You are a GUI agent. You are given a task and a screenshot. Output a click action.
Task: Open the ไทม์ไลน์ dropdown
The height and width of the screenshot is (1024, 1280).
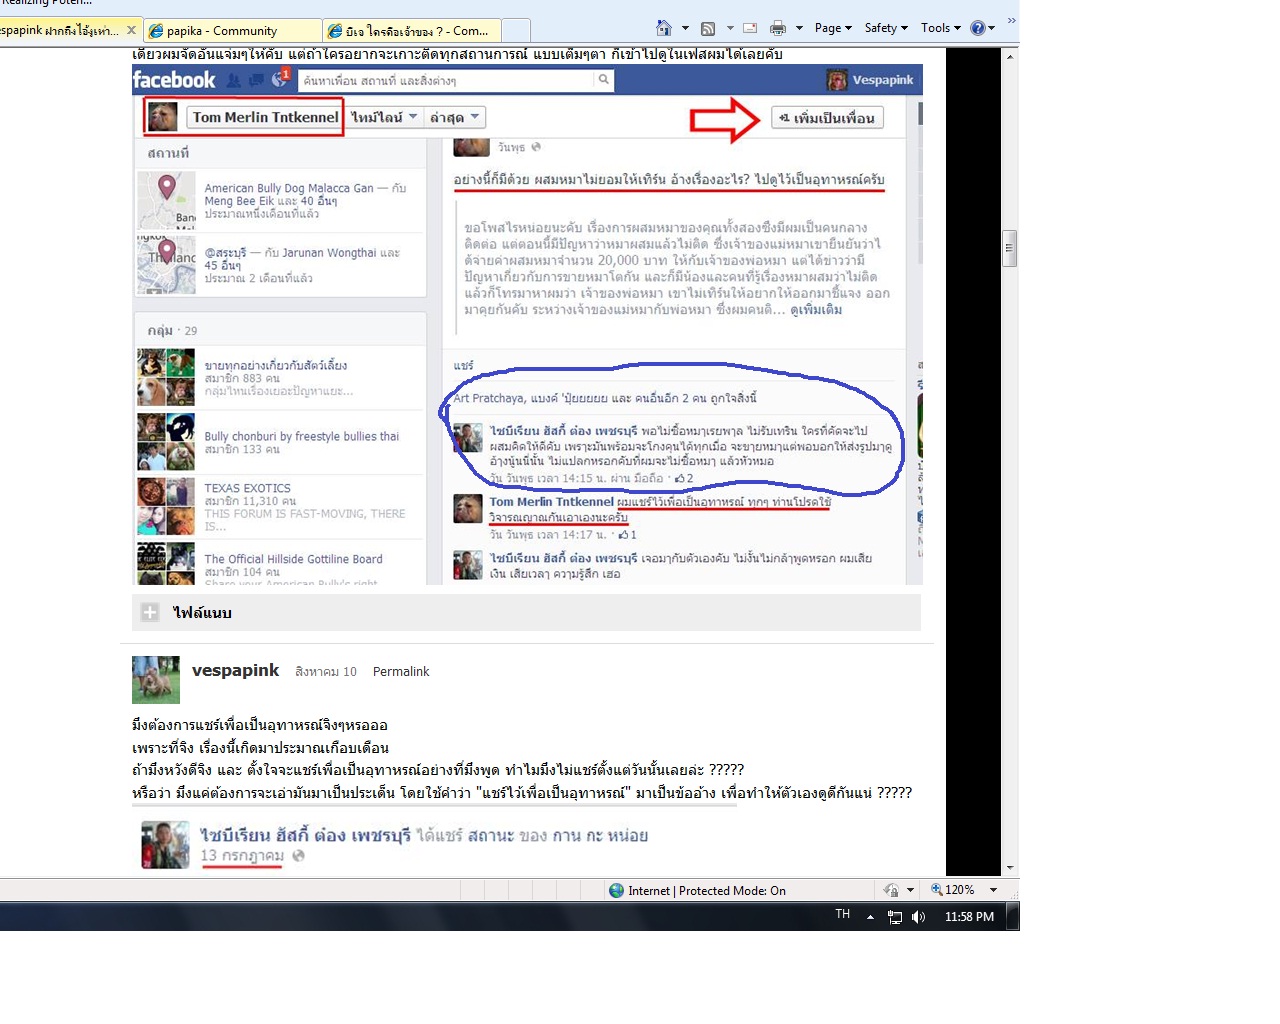tap(384, 117)
